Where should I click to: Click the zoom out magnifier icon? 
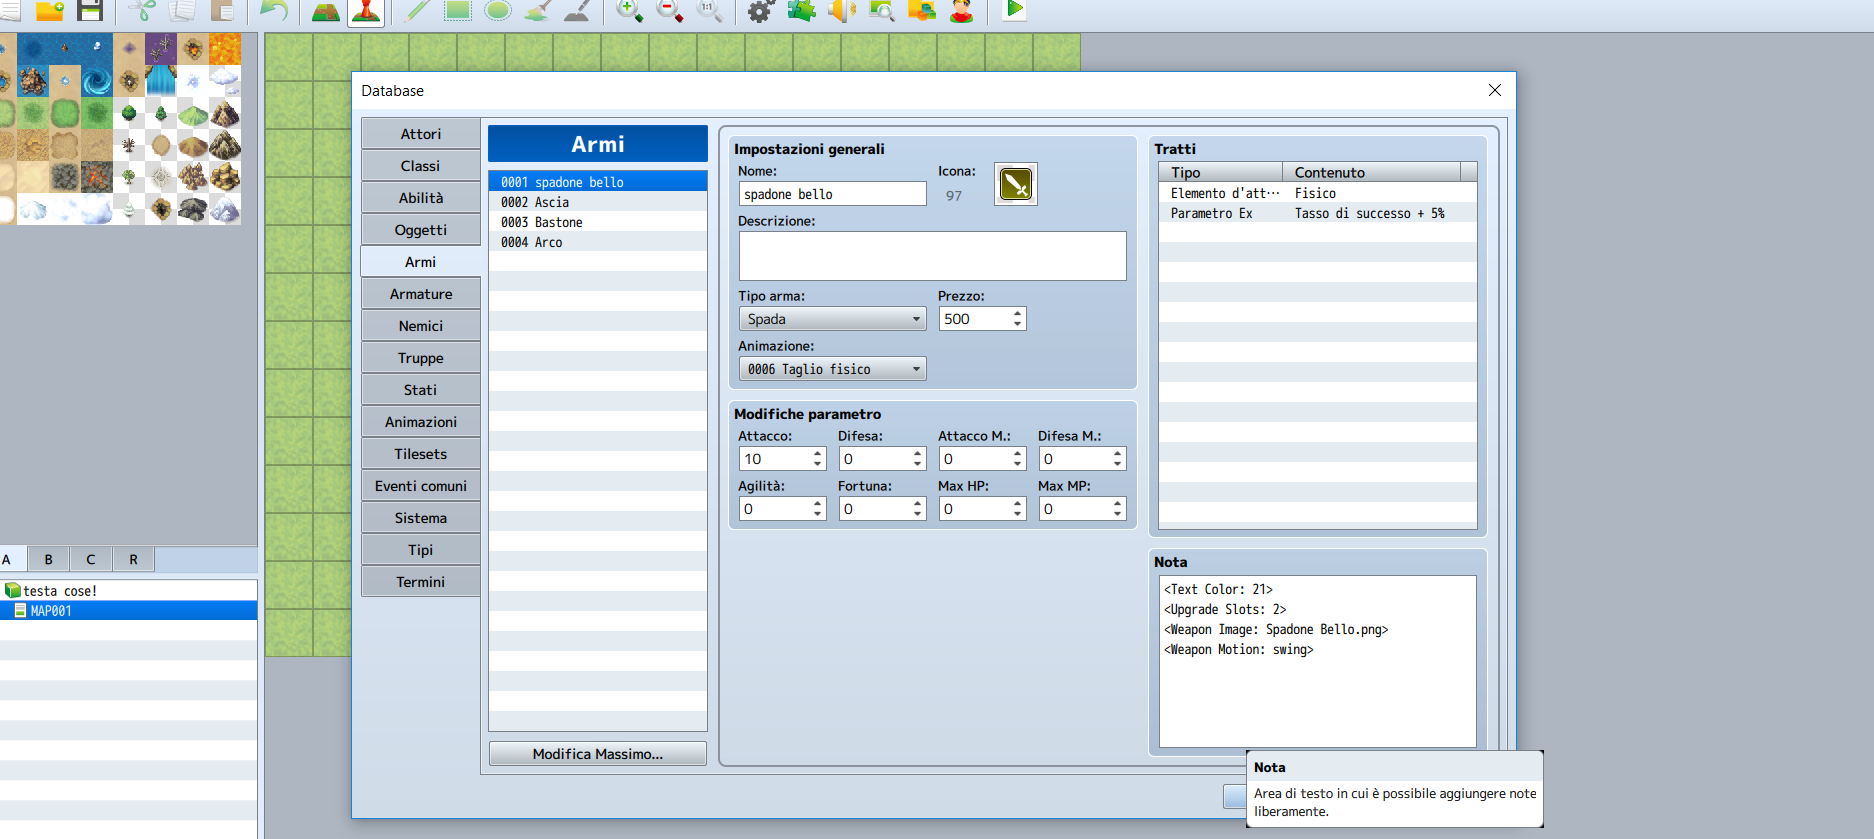(x=669, y=10)
